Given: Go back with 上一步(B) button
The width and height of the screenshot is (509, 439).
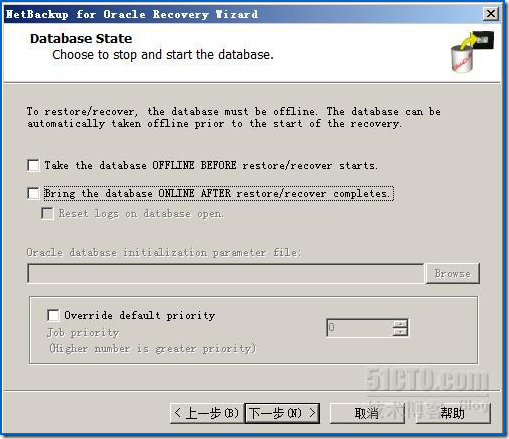Looking at the screenshot, I should pyautogui.click(x=207, y=413).
